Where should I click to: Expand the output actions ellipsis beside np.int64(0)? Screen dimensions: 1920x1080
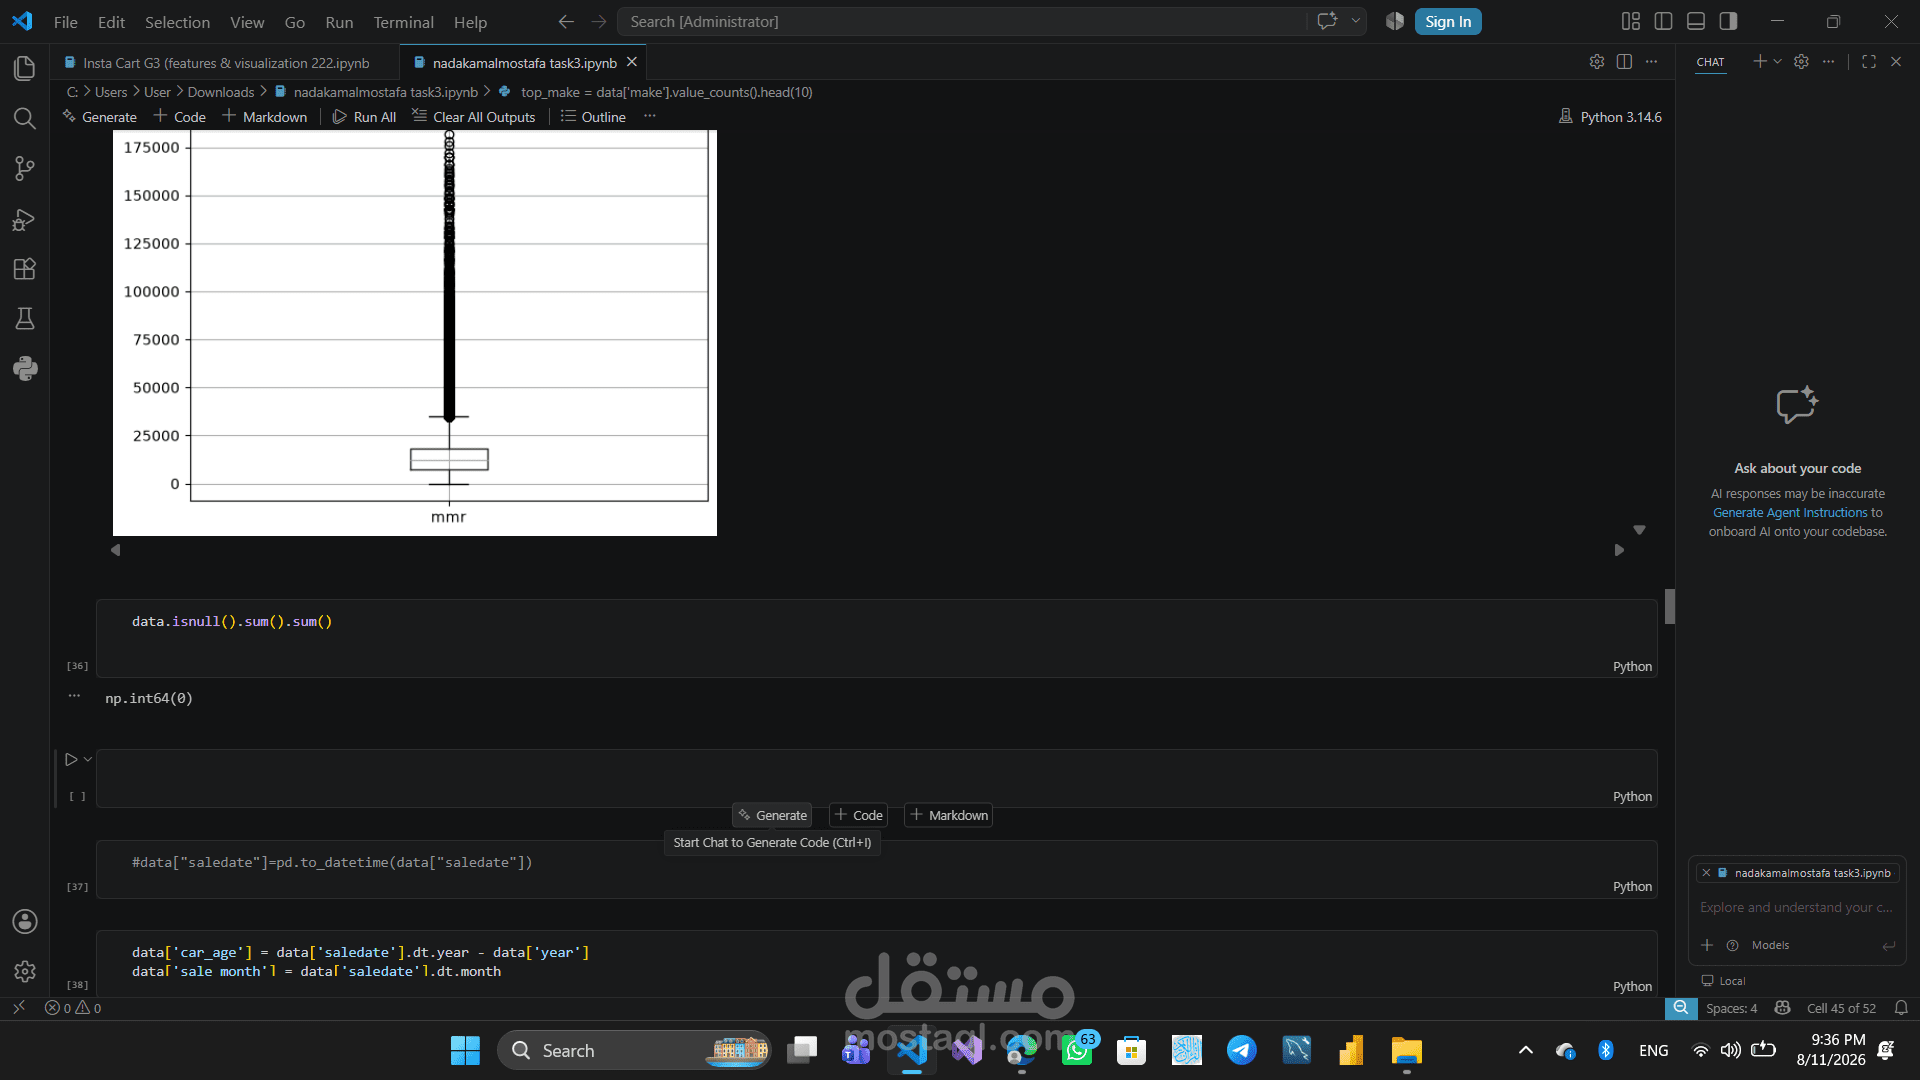tap(74, 696)
